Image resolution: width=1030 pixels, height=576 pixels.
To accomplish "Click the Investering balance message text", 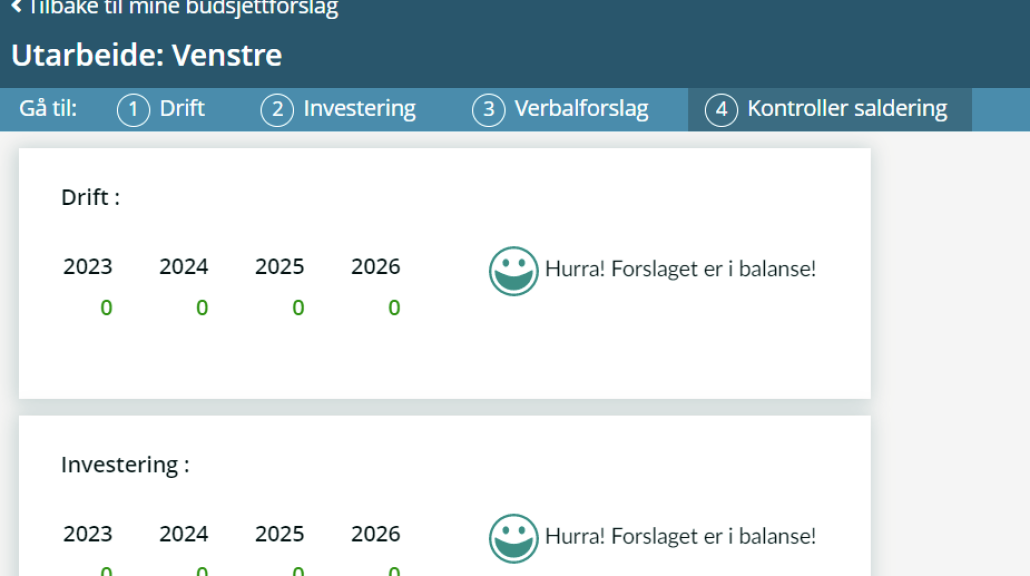I will click(x=681, y=536).
